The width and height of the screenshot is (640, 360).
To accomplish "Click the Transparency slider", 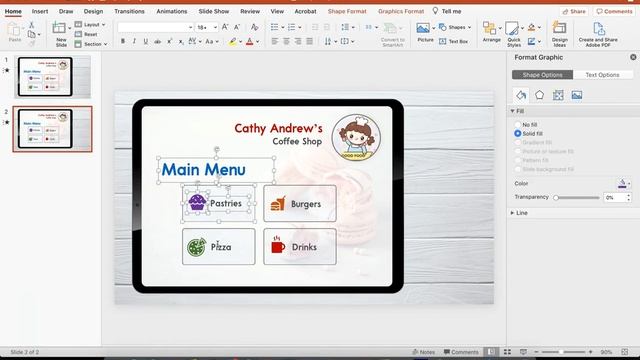I will [578, 198].
